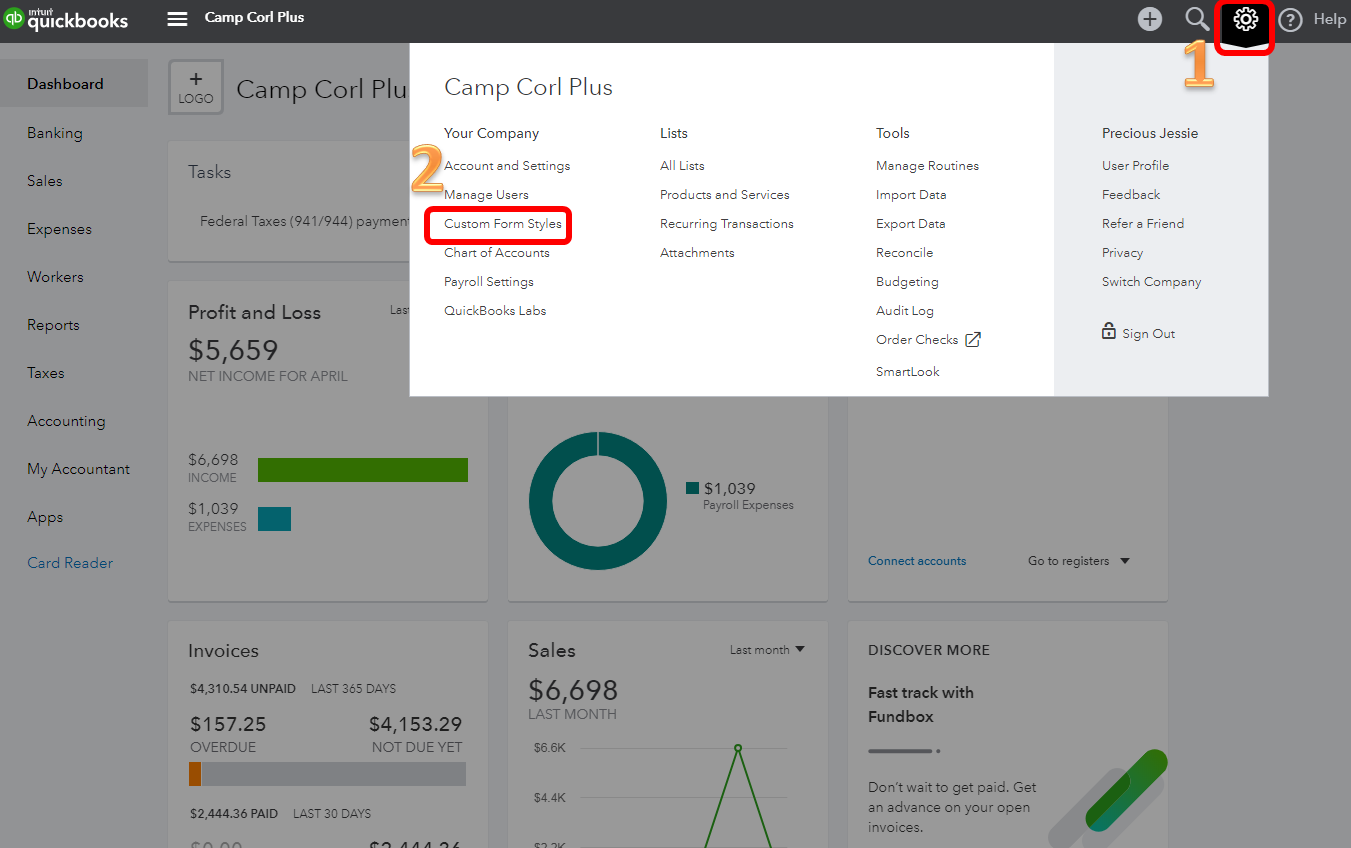Image resolution: width=1351 pixels, height=848 pixels.
Task: Click the green Income bar
Action: point(362,470)
